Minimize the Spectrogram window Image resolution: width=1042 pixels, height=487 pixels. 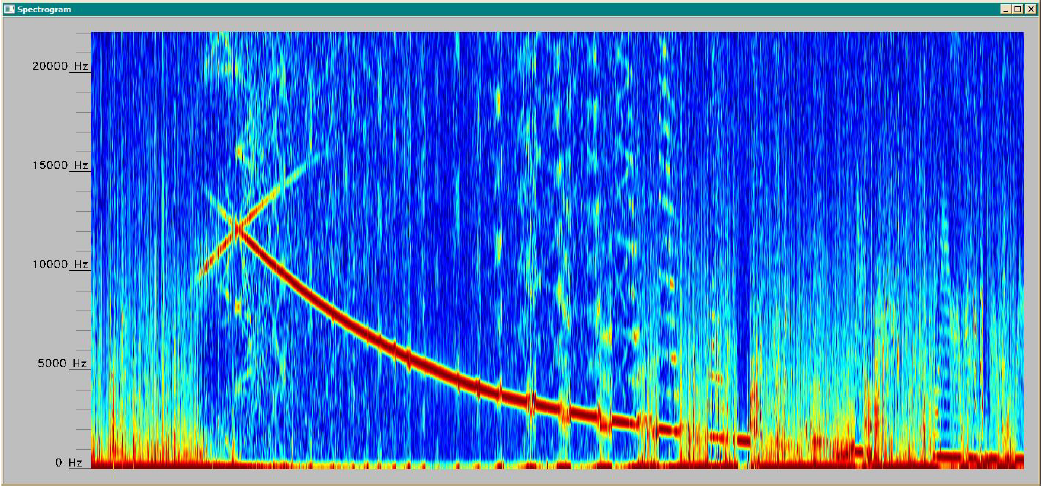(x=1007, y=10)
